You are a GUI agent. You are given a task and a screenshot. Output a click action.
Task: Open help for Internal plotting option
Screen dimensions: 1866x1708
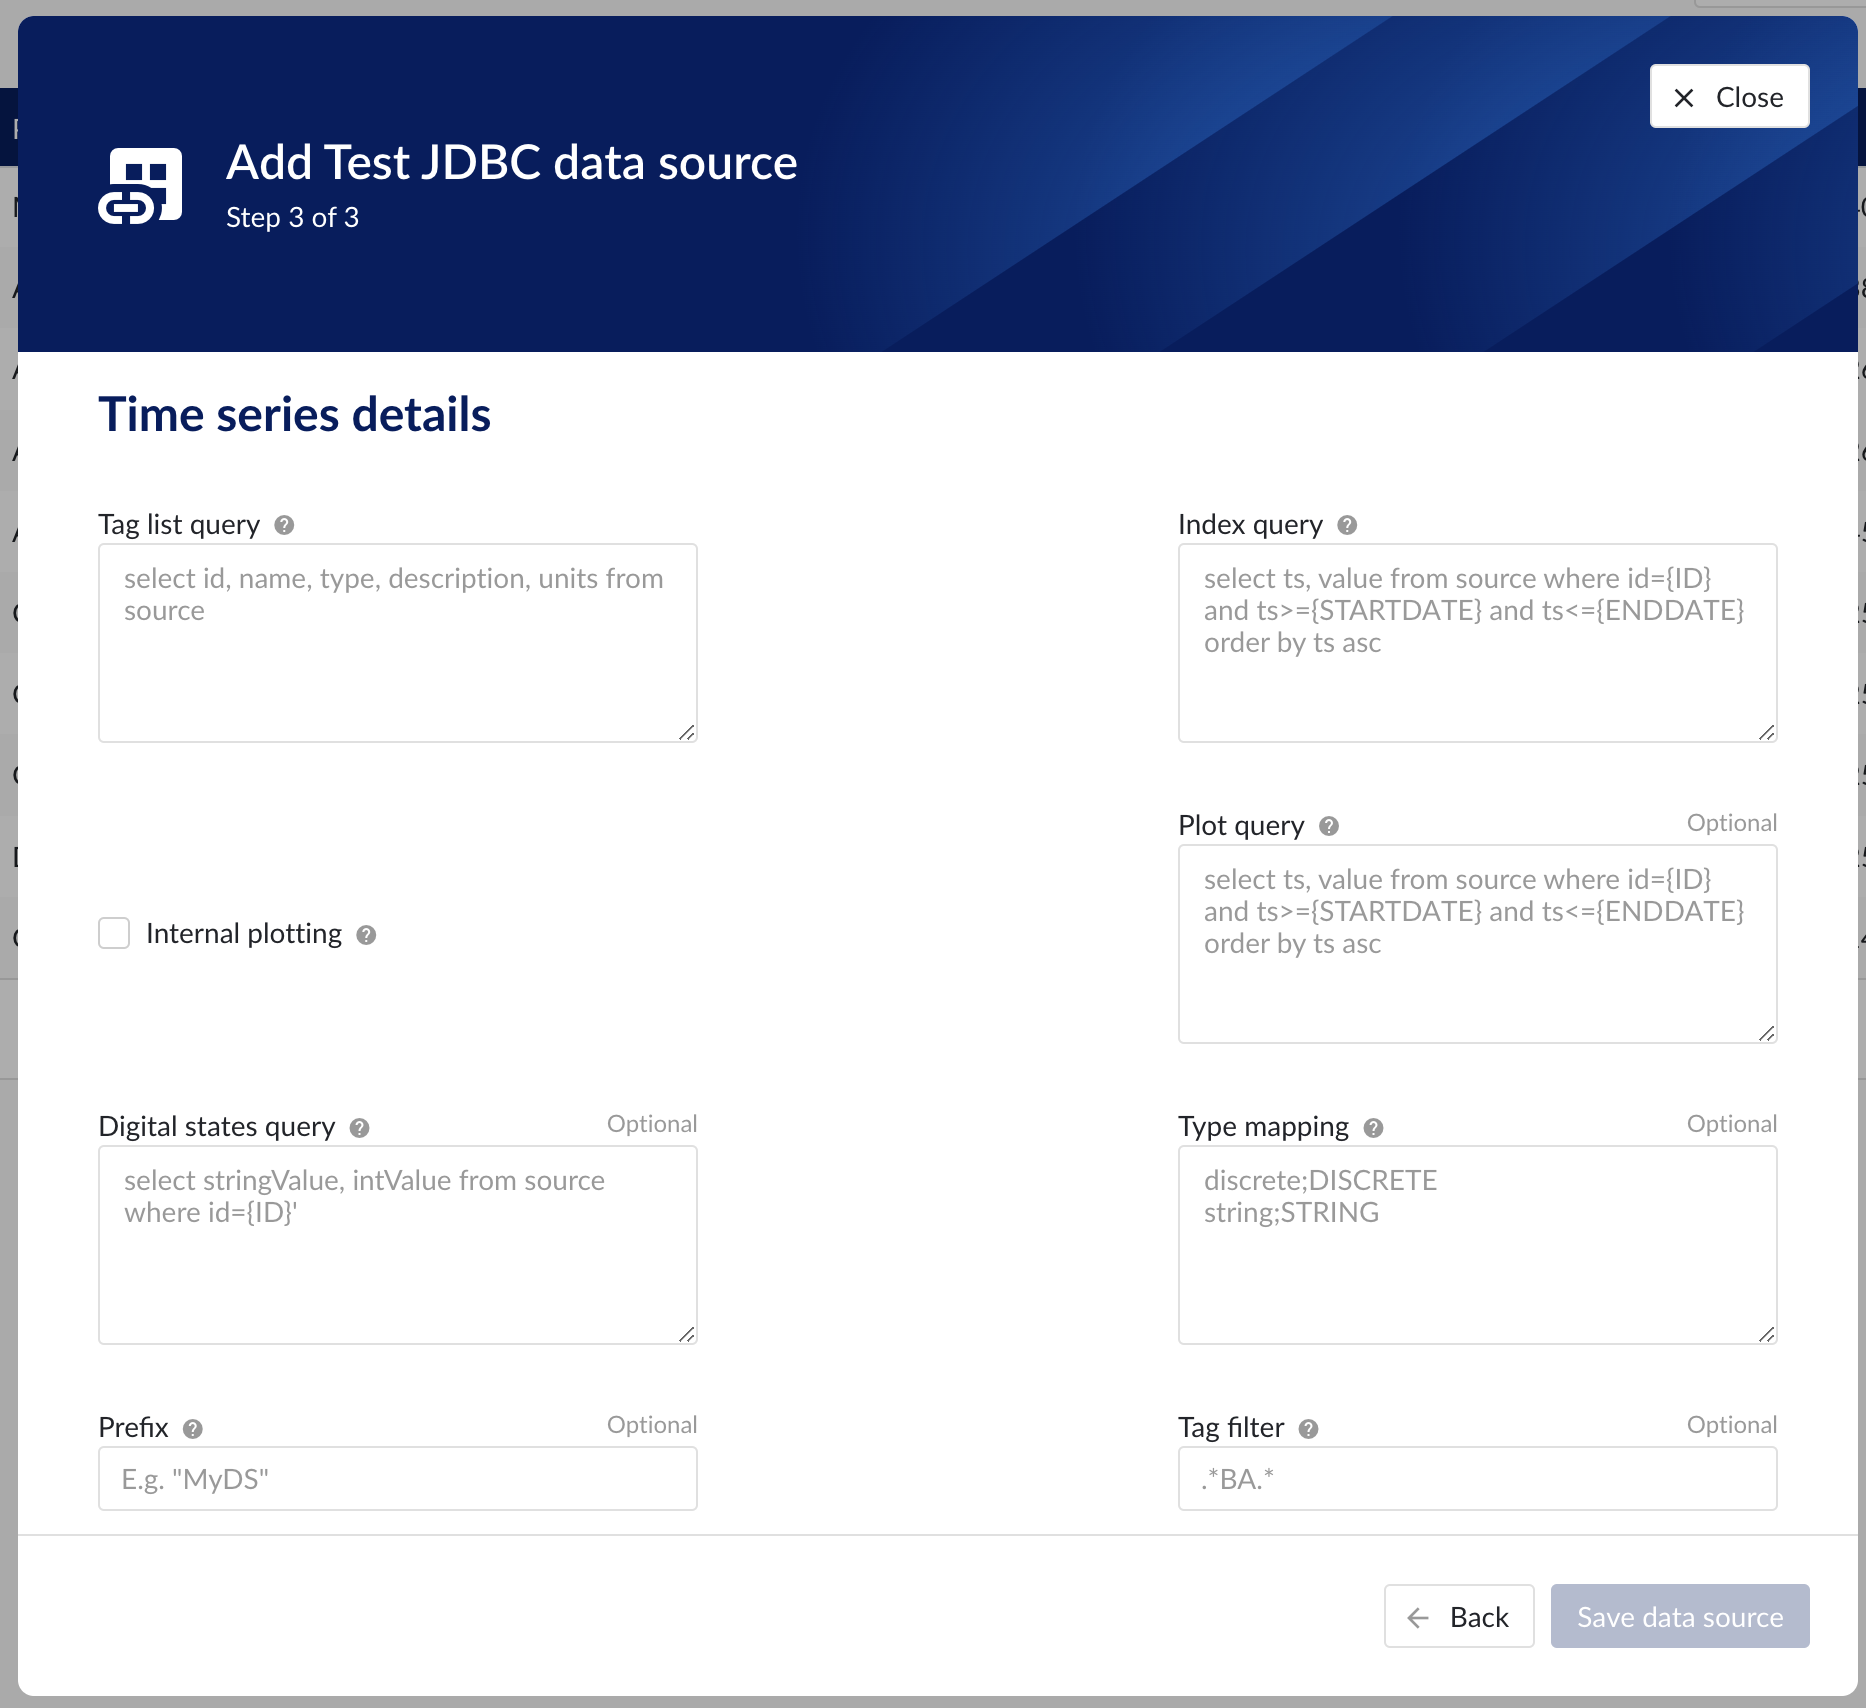coord(366,934)
